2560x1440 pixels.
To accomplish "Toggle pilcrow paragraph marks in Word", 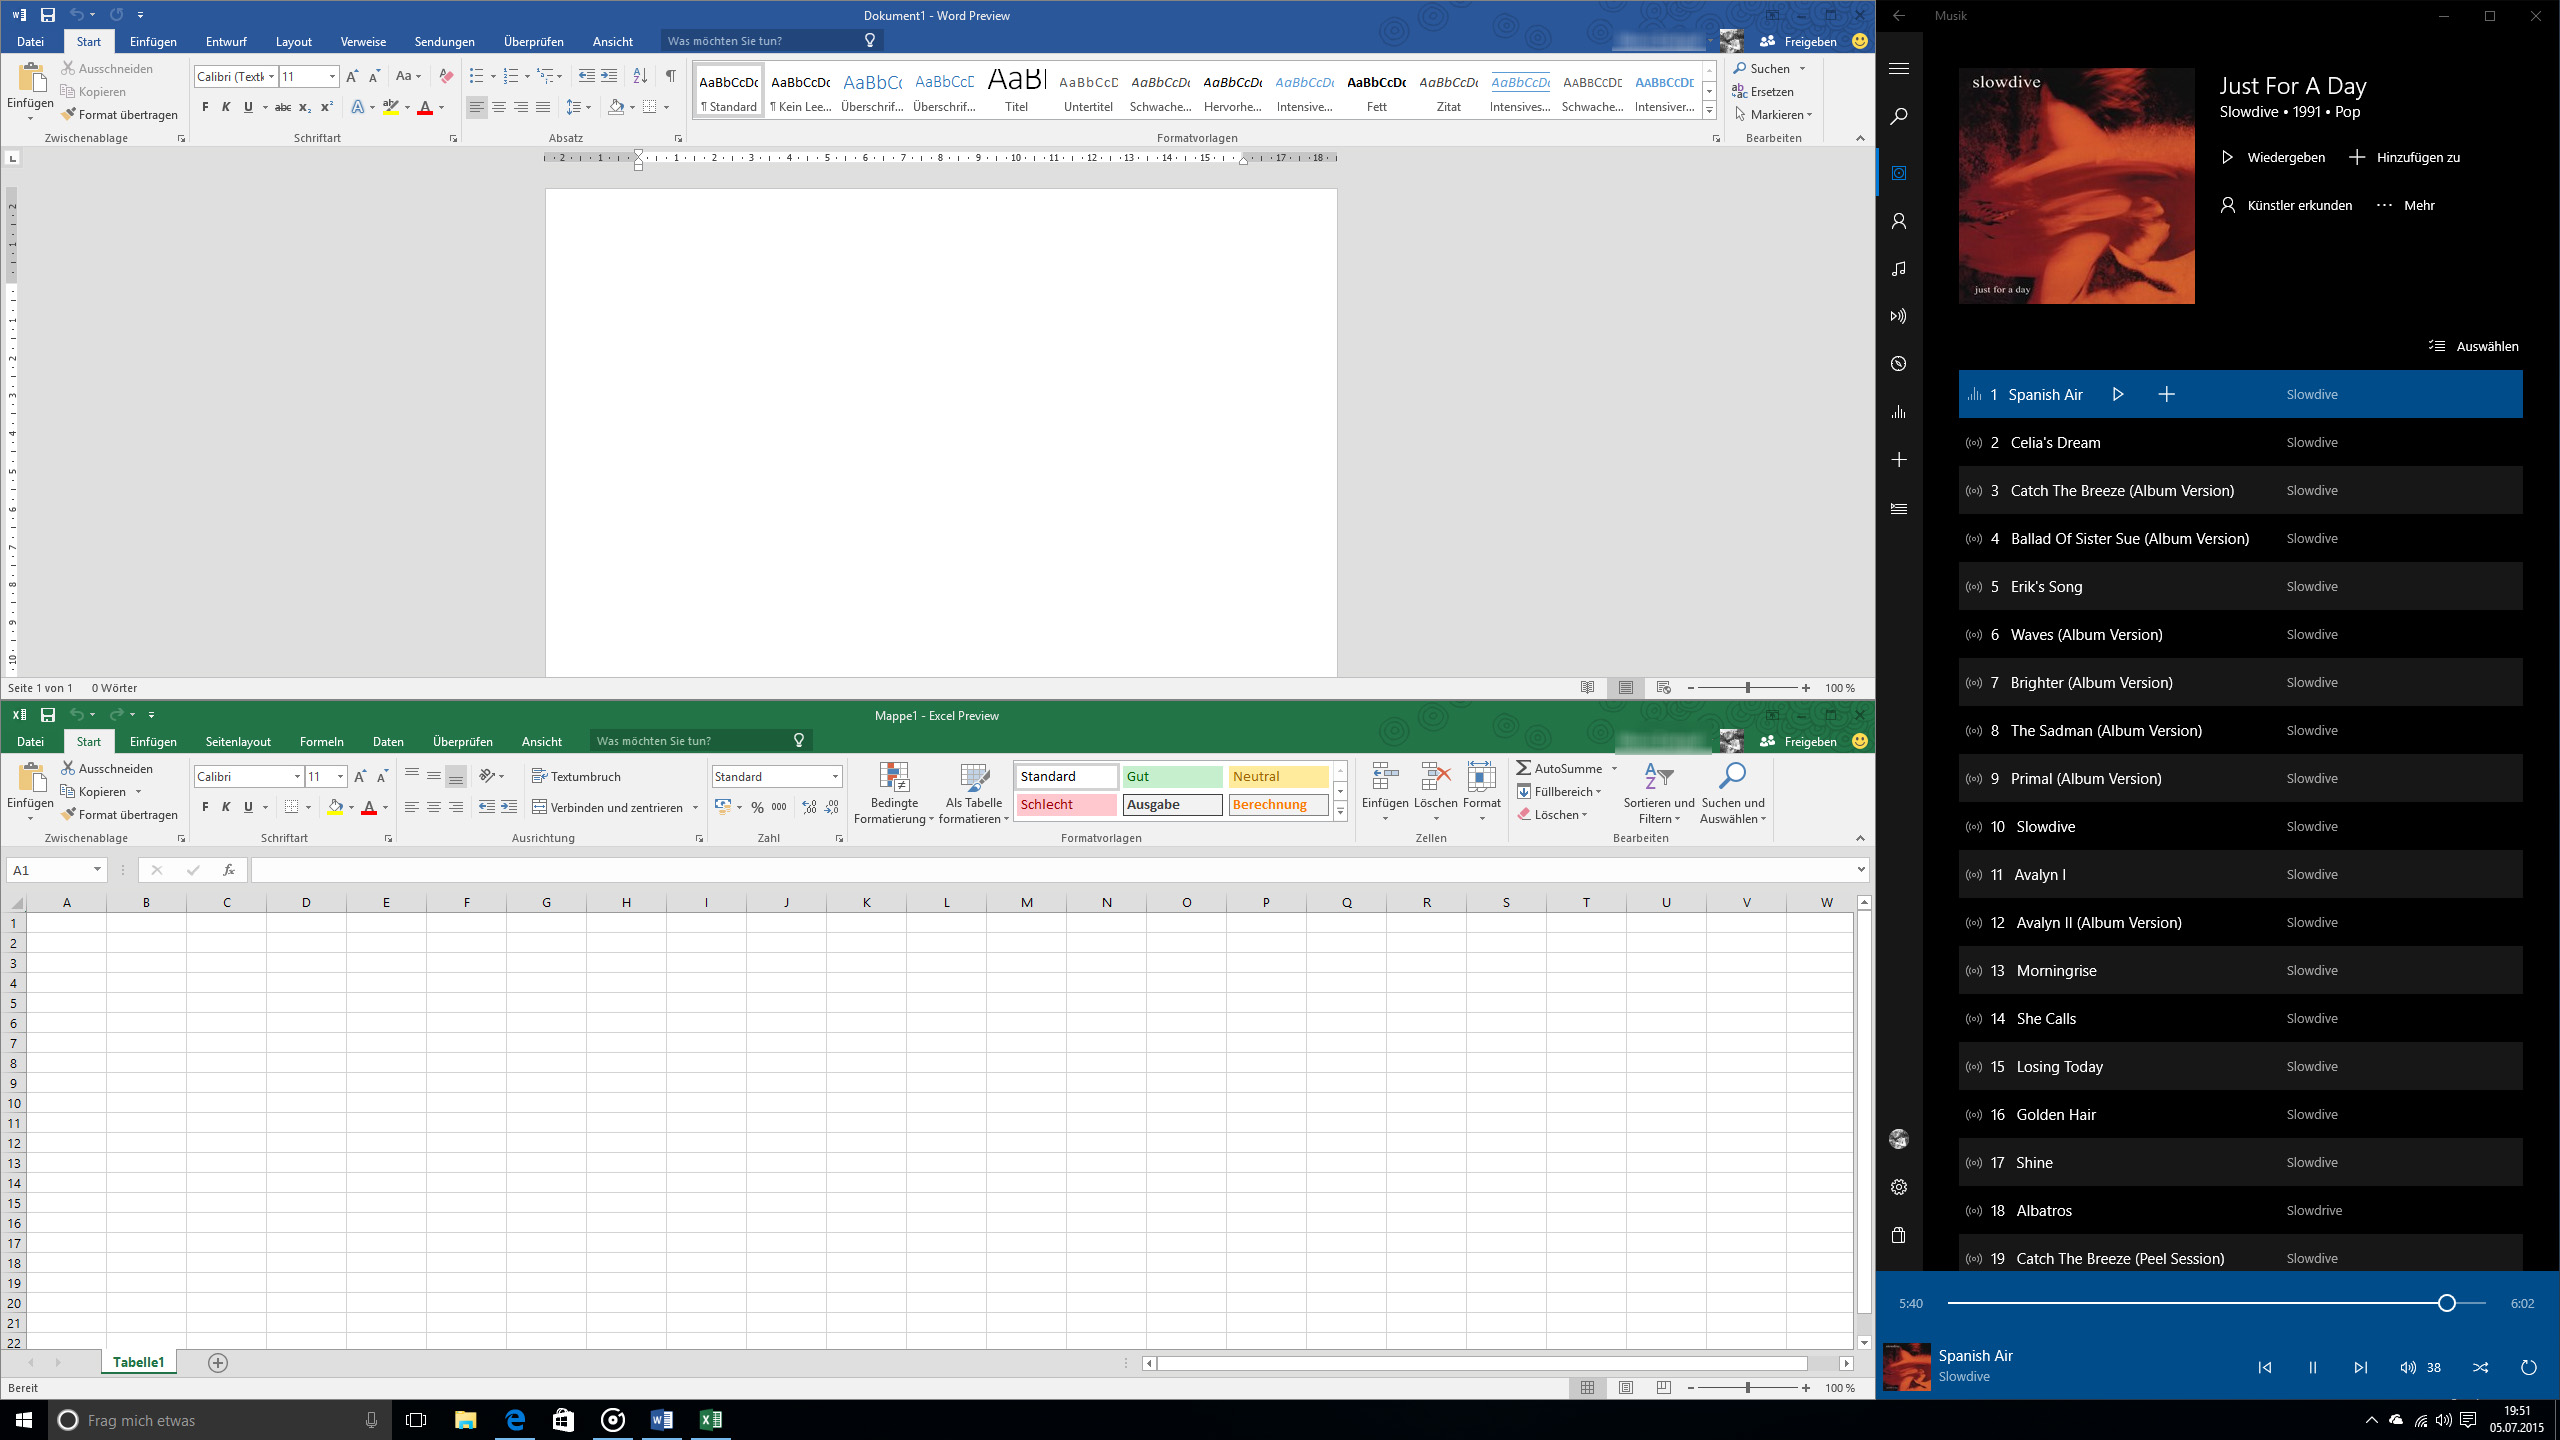I will tap(670, 76).
